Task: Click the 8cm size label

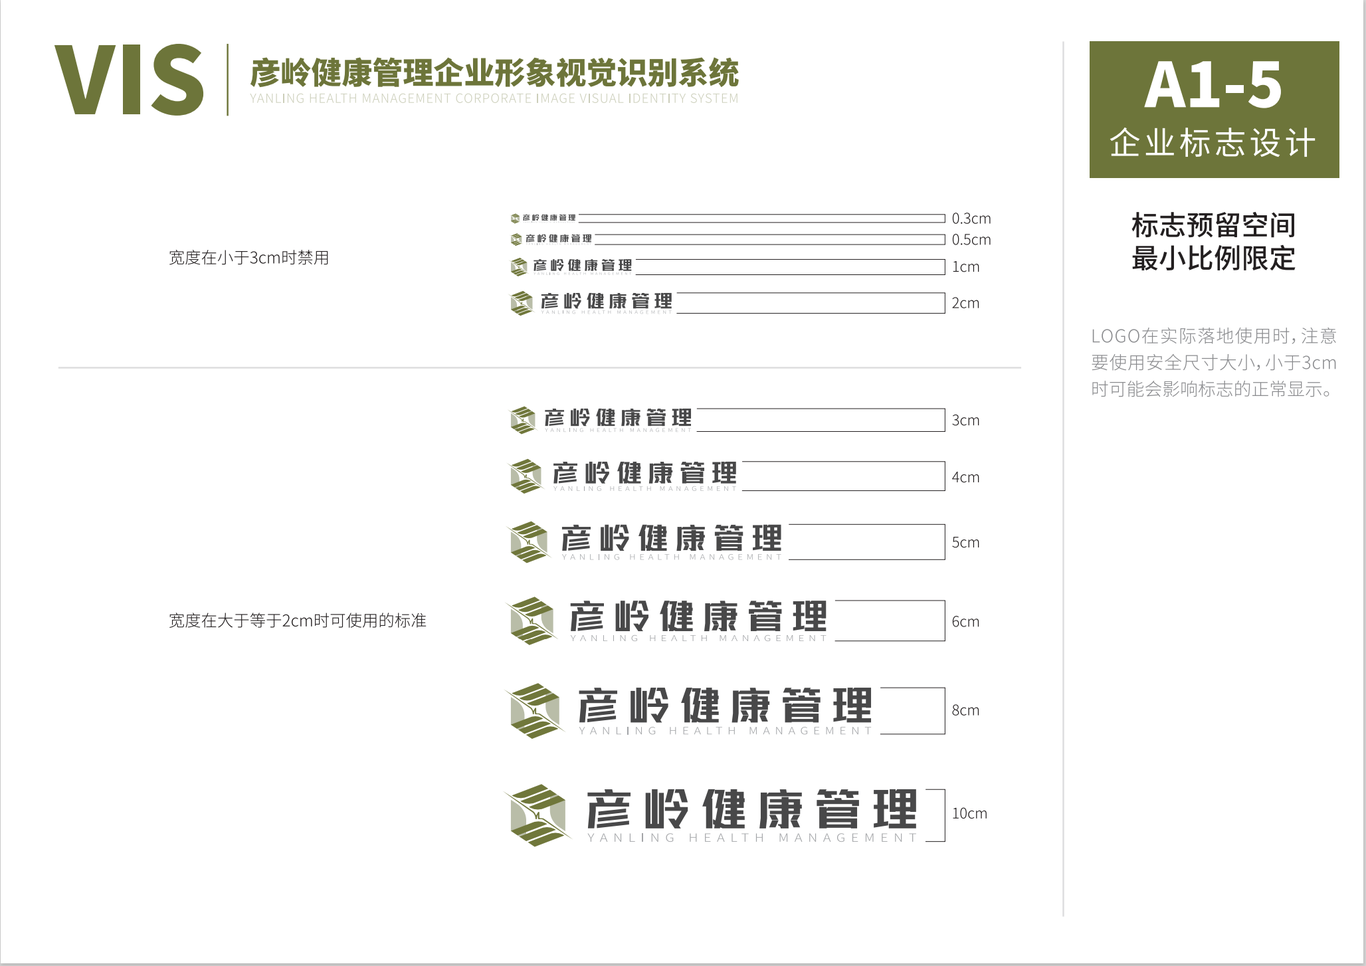Action: [965, 710]
